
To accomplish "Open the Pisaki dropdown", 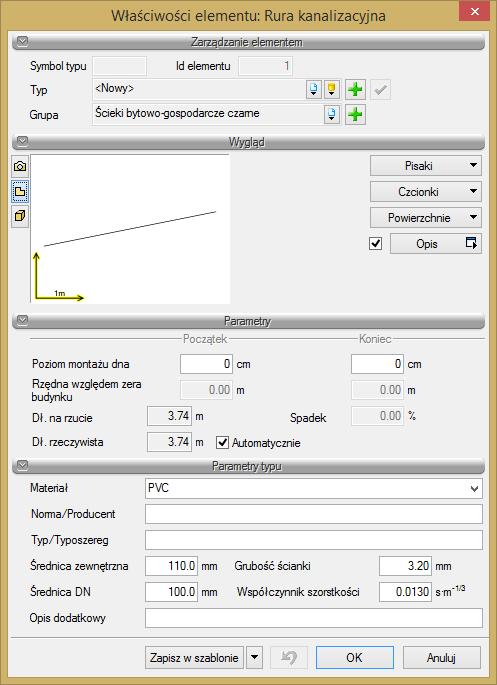I will pyautogui.click(x=426, y=166).
